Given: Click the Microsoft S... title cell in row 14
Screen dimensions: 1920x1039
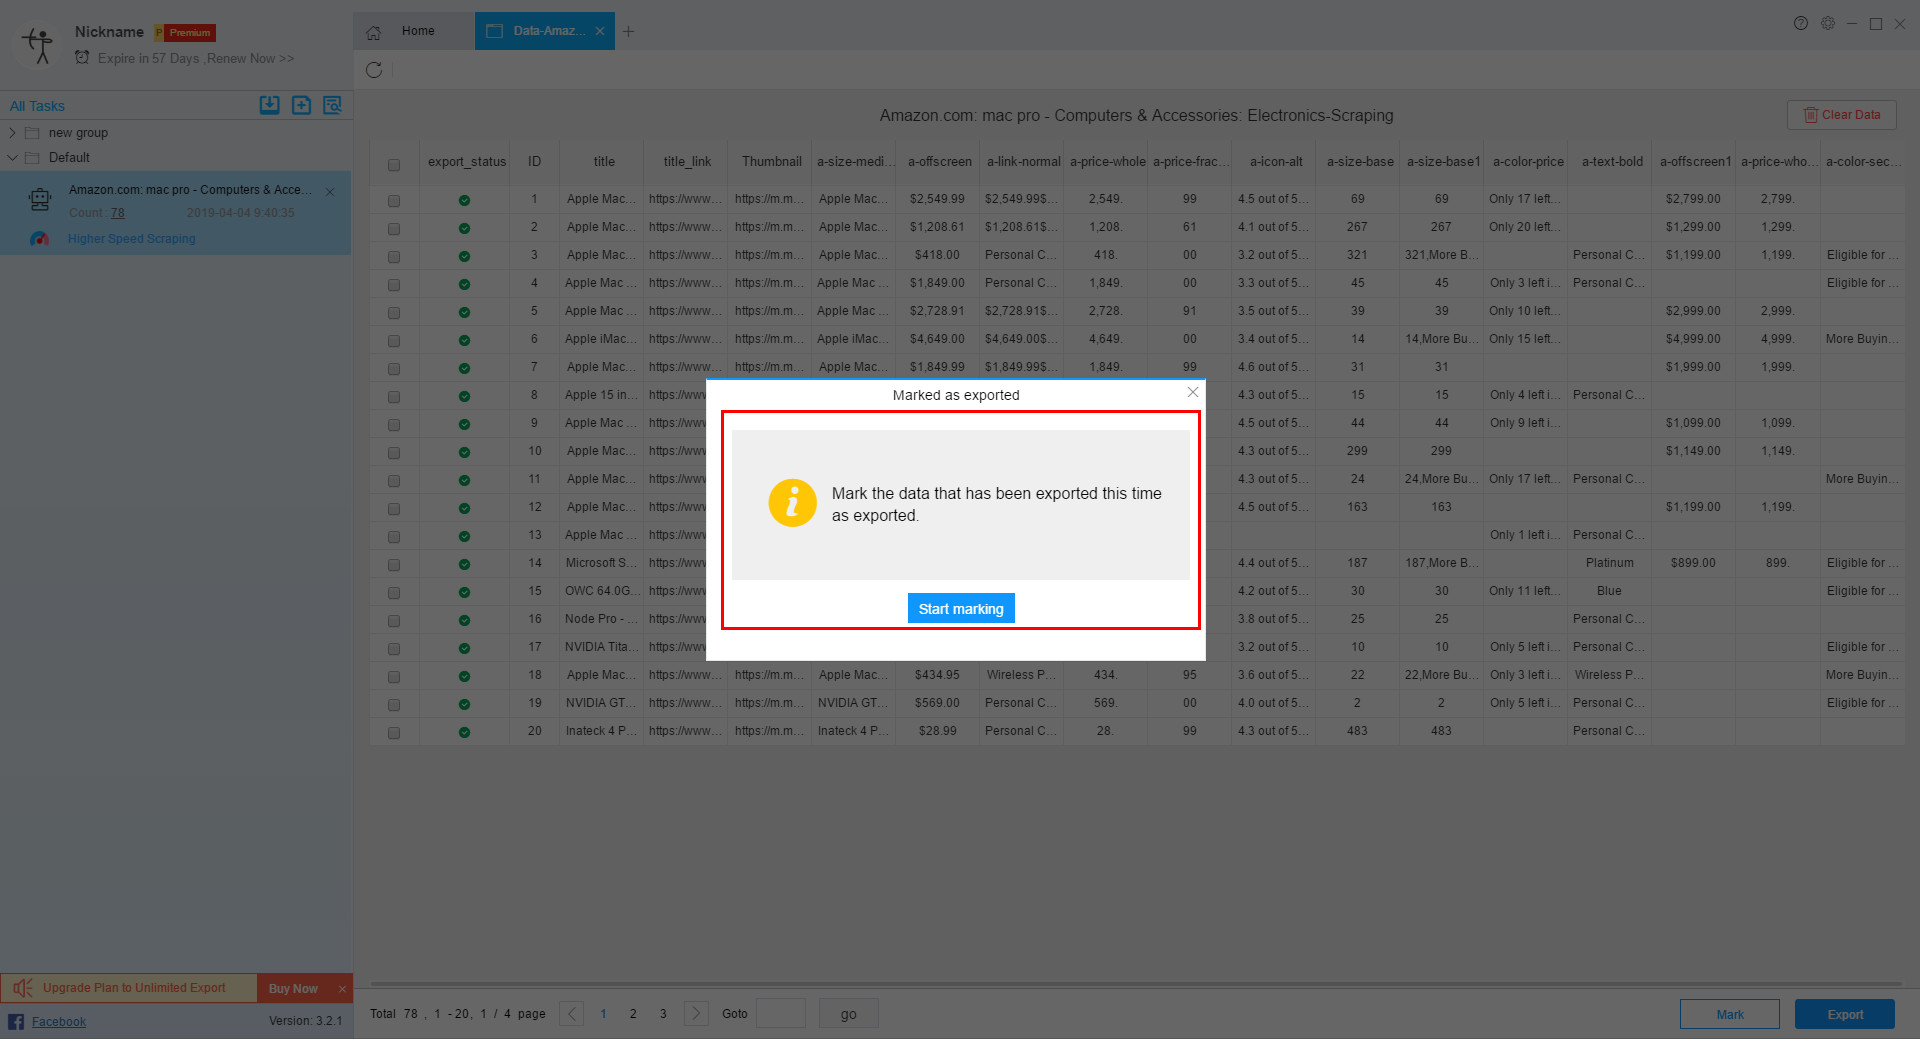Looking at the screenshot, I should (601, 563).
